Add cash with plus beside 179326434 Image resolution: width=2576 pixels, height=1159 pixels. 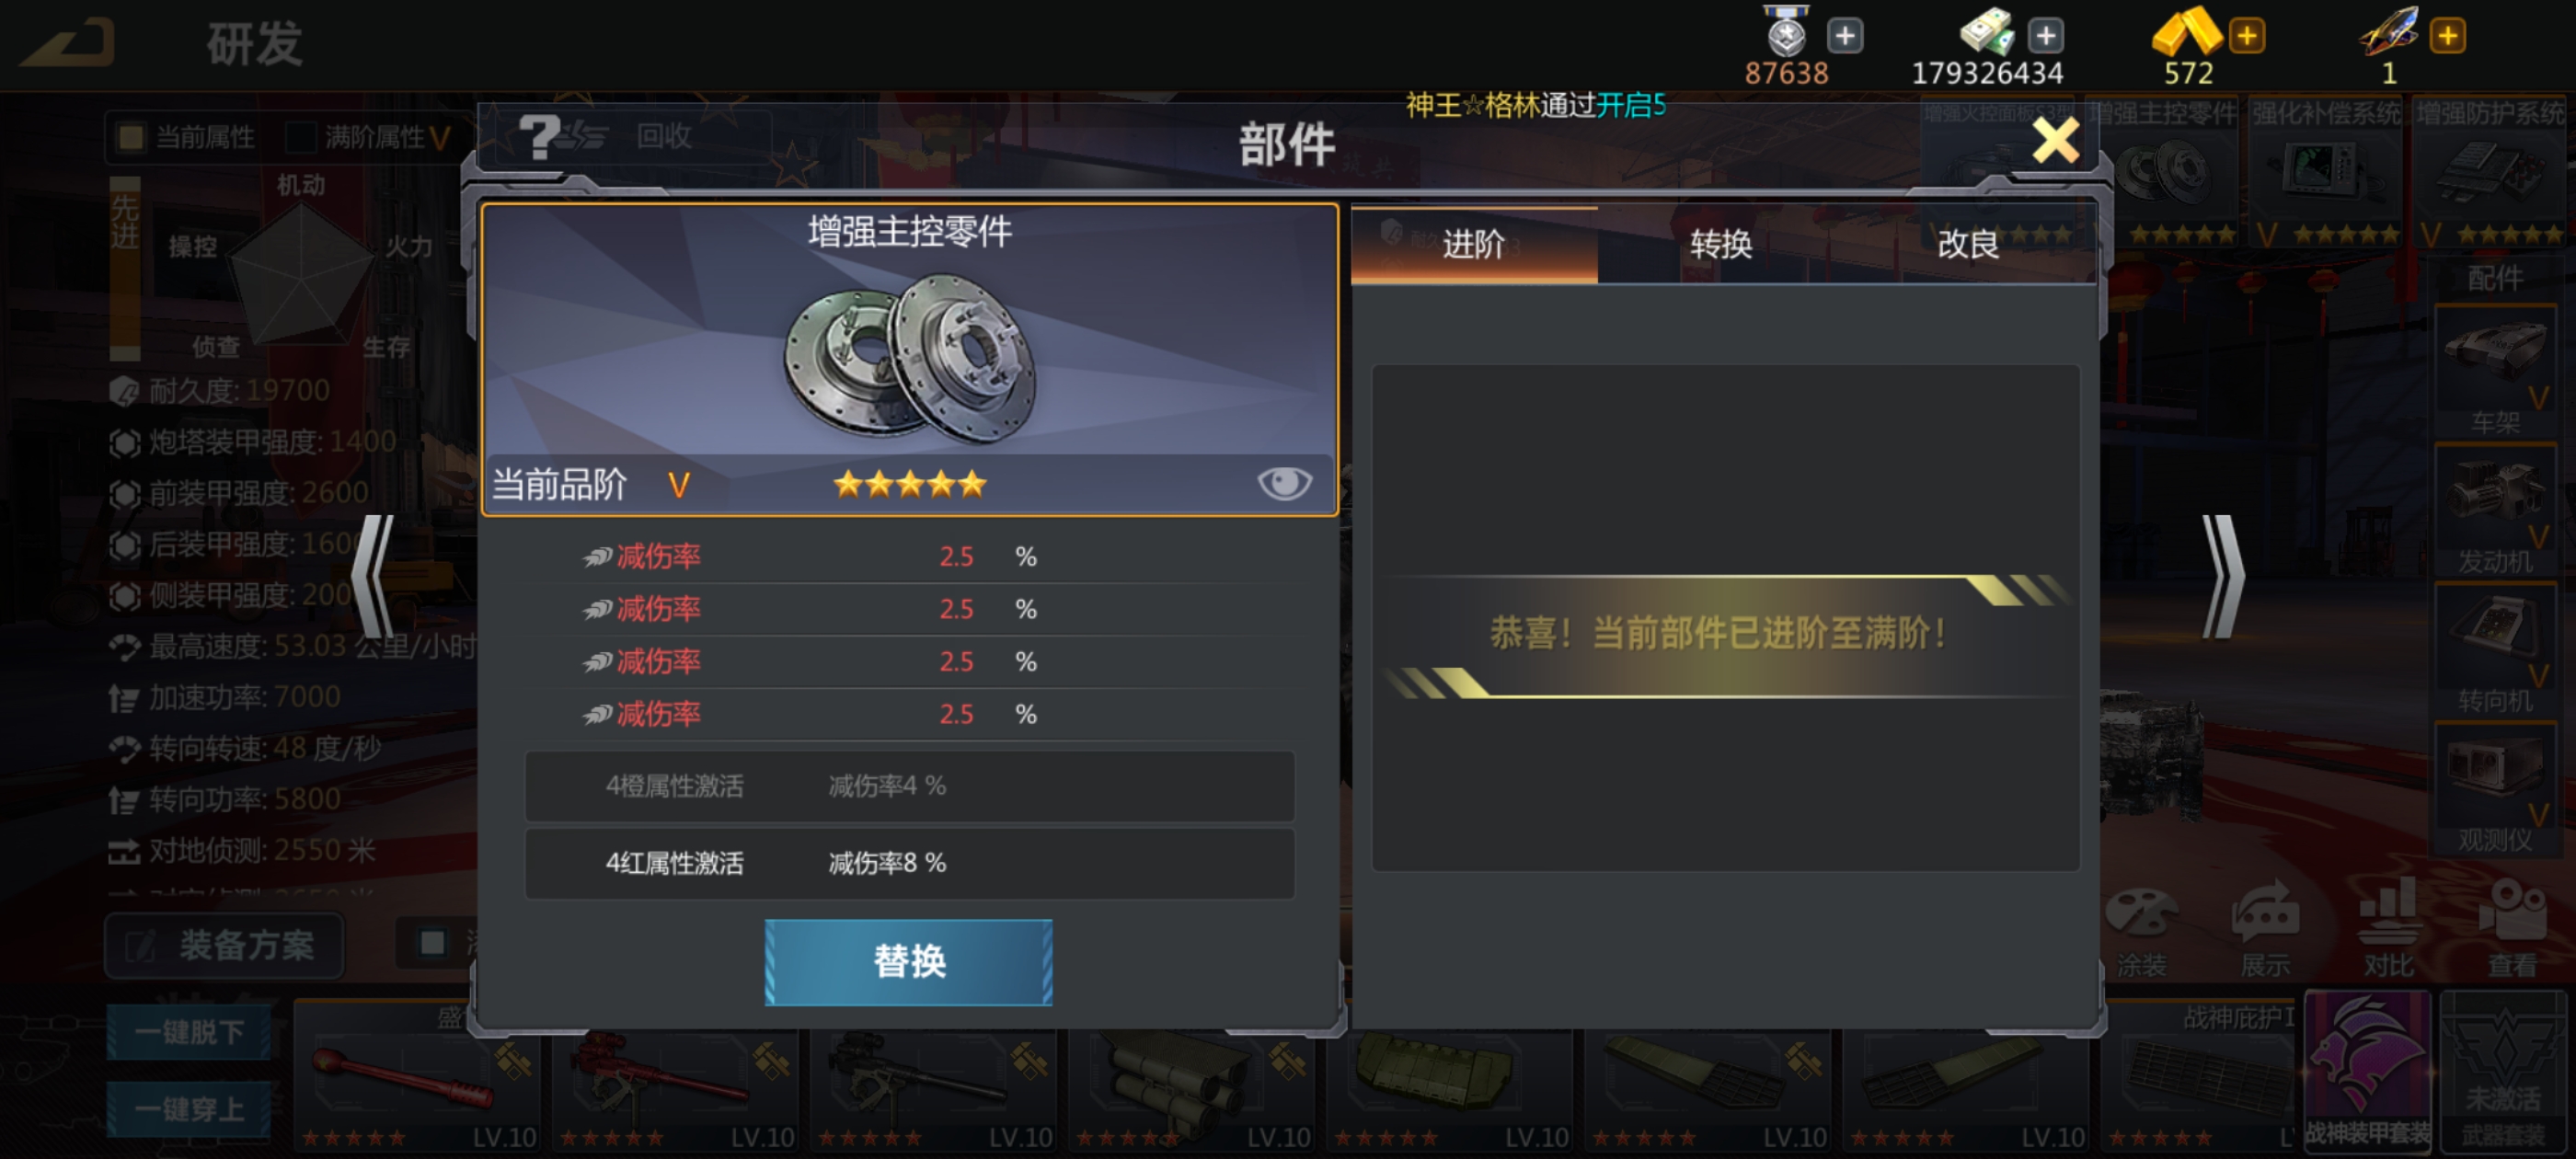pos(2045,36)
